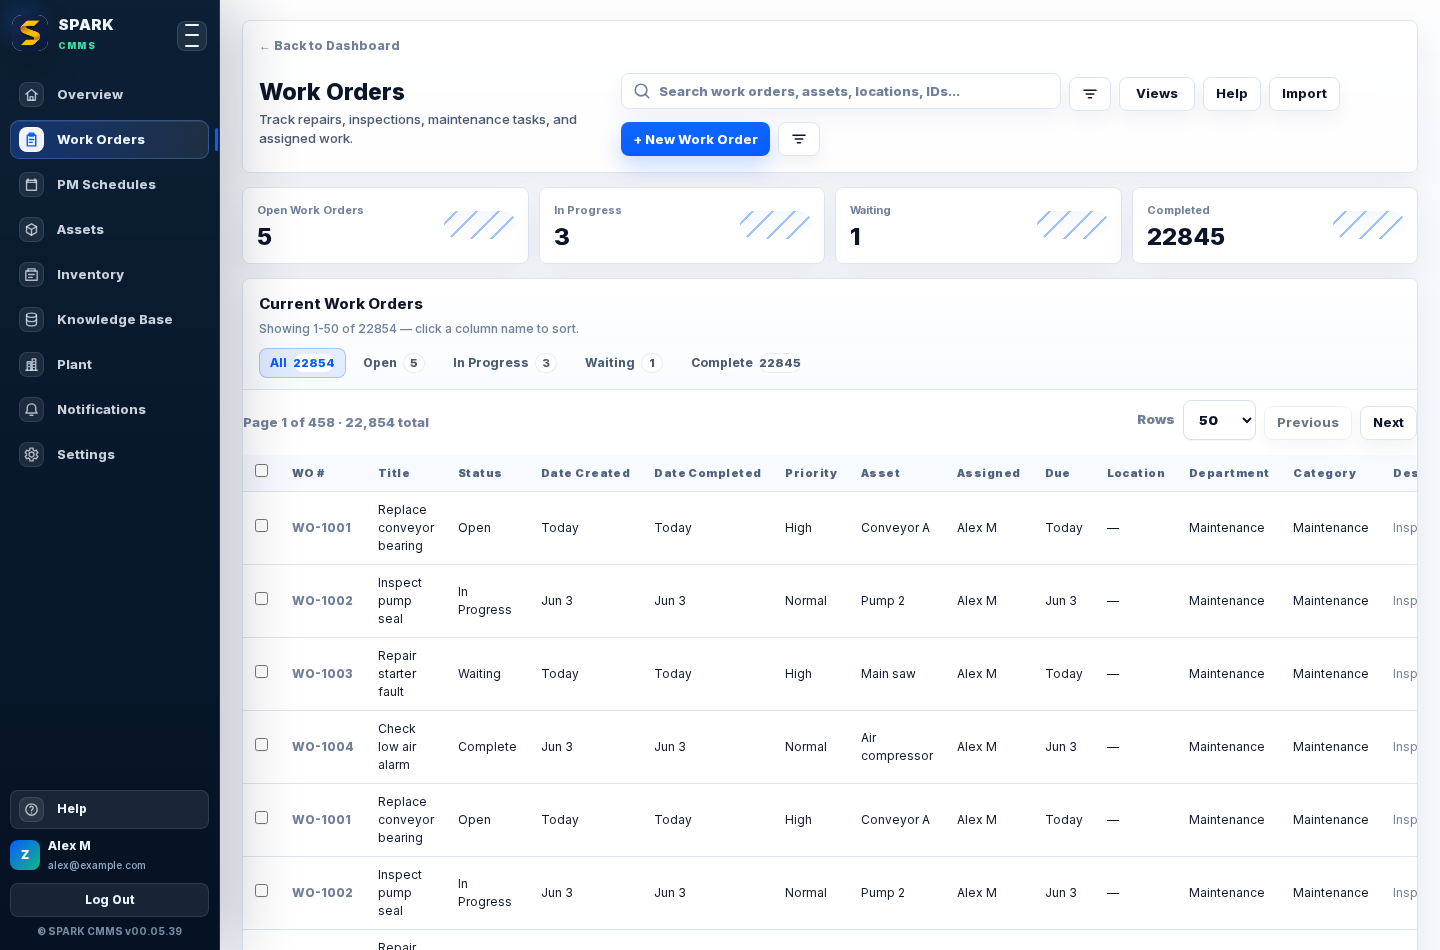
Task: Click the Knowledge Base database icon
Action: pos(32,320)
